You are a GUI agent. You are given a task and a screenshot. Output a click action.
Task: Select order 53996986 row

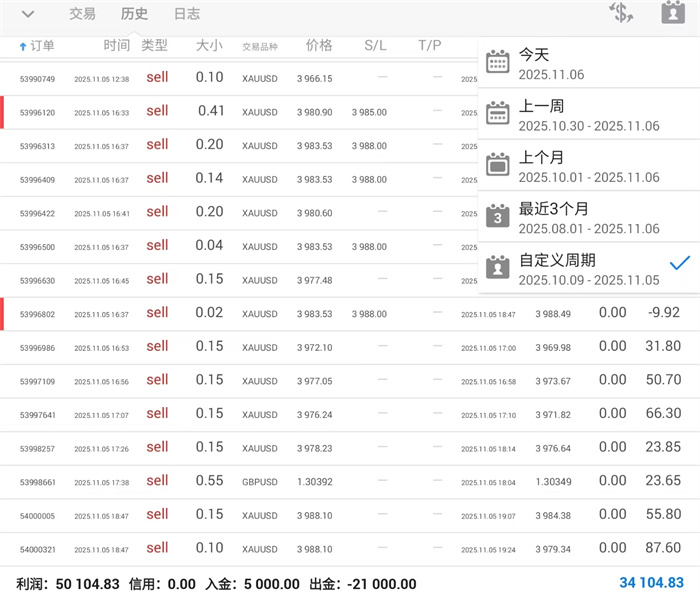coord(350,347)
